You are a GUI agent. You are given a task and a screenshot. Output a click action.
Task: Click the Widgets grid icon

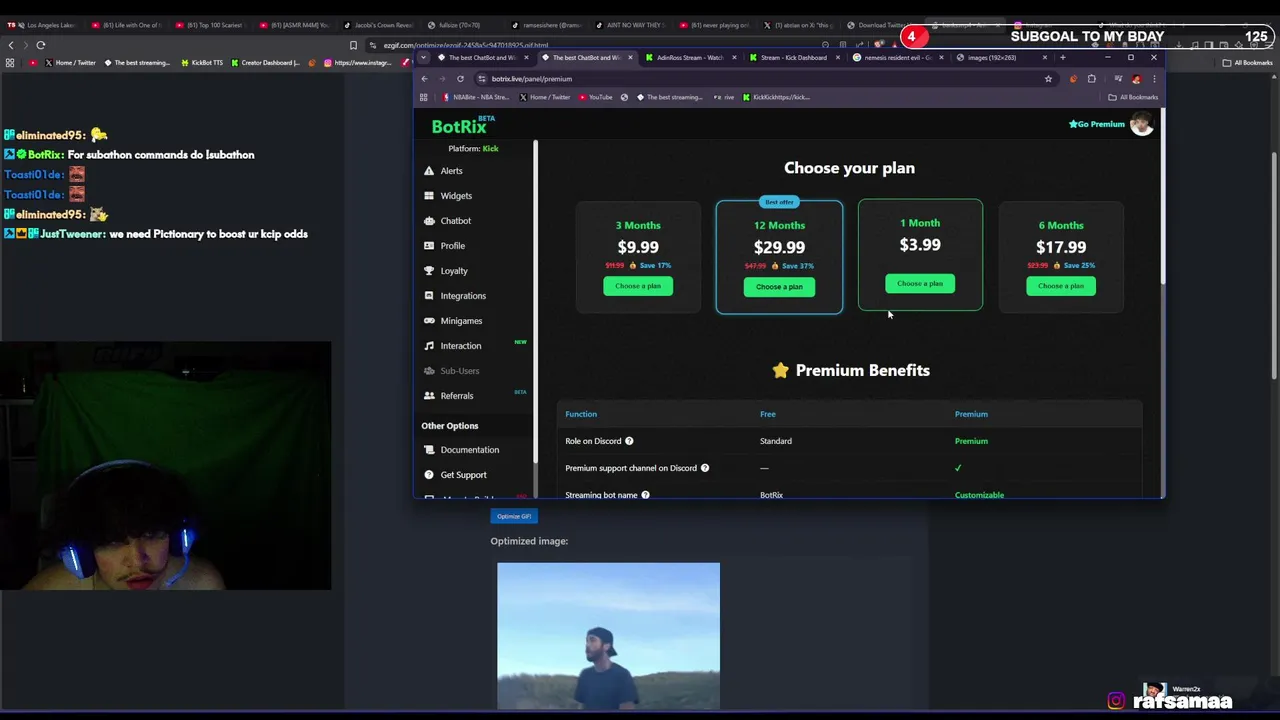click(429, 196)
